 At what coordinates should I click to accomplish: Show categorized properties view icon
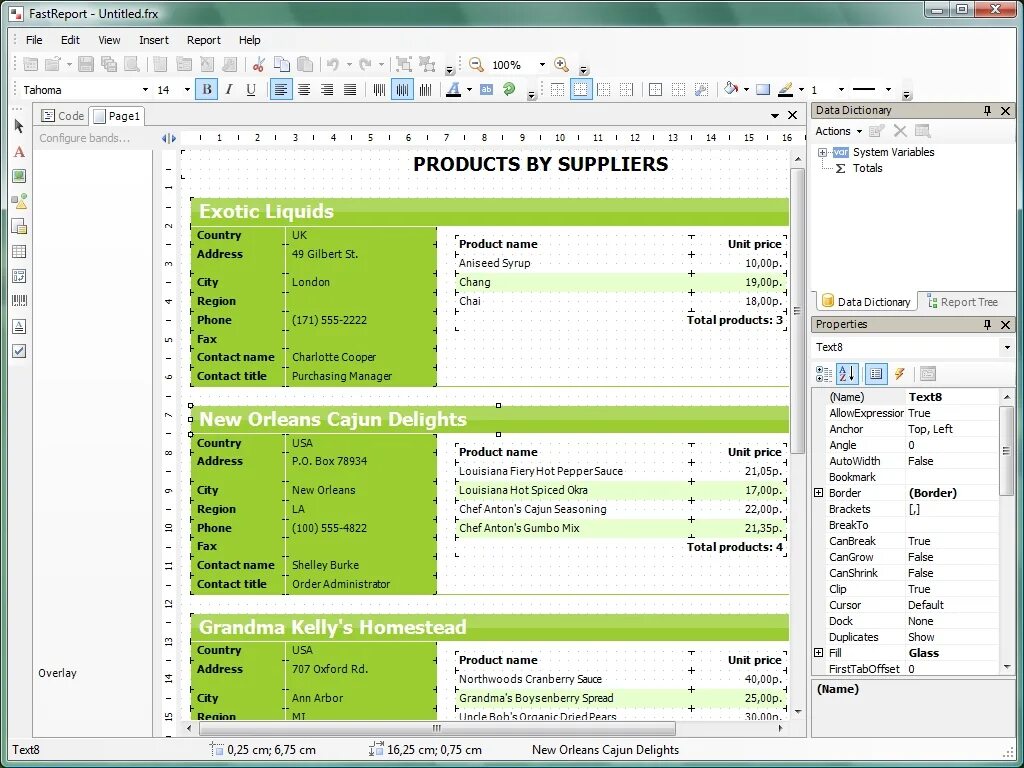click(x=824, y=374)
